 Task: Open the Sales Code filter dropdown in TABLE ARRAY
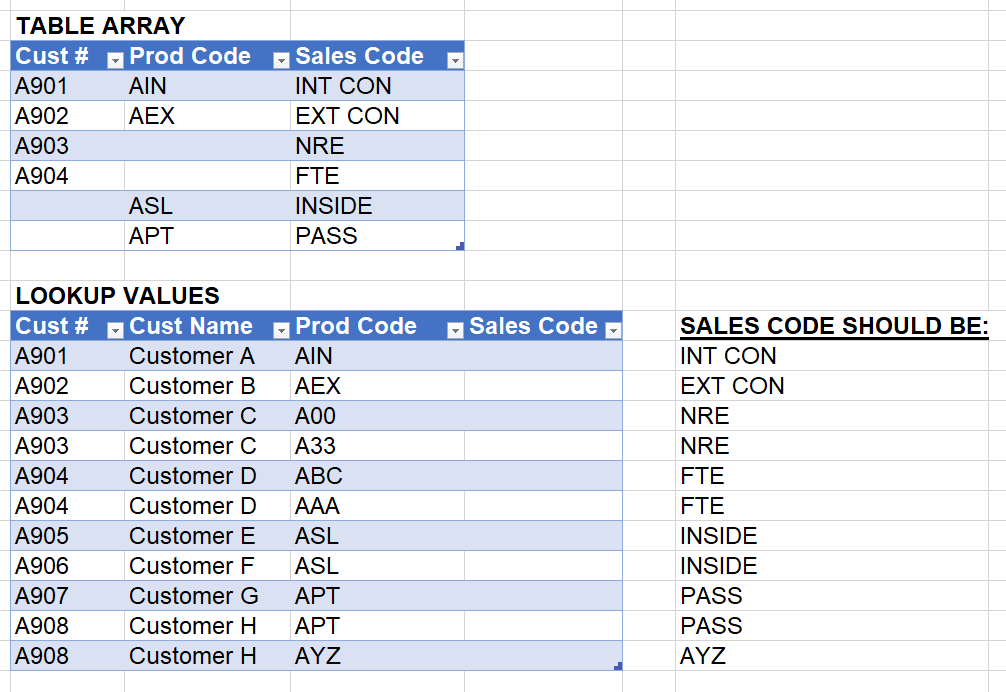(x=455, y=60)
